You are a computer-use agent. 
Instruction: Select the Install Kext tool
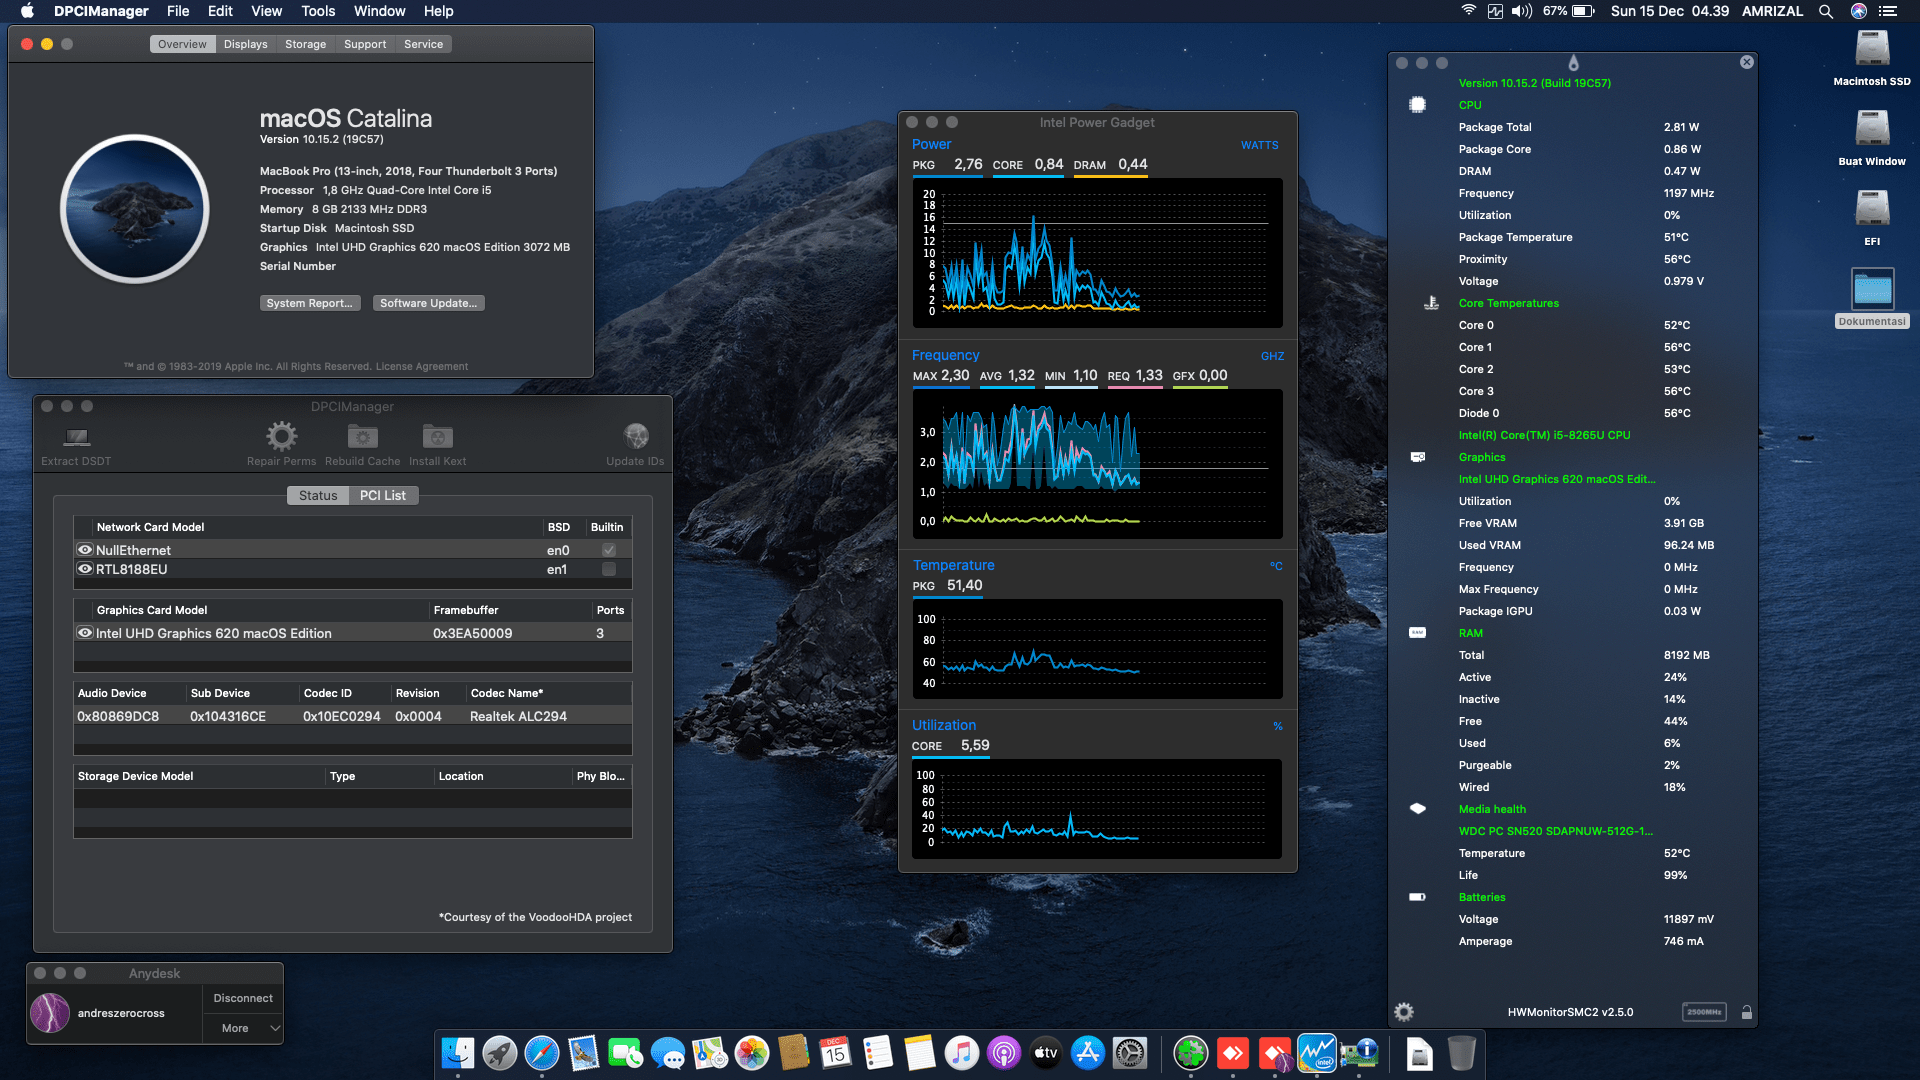click(x=437, y=440)
